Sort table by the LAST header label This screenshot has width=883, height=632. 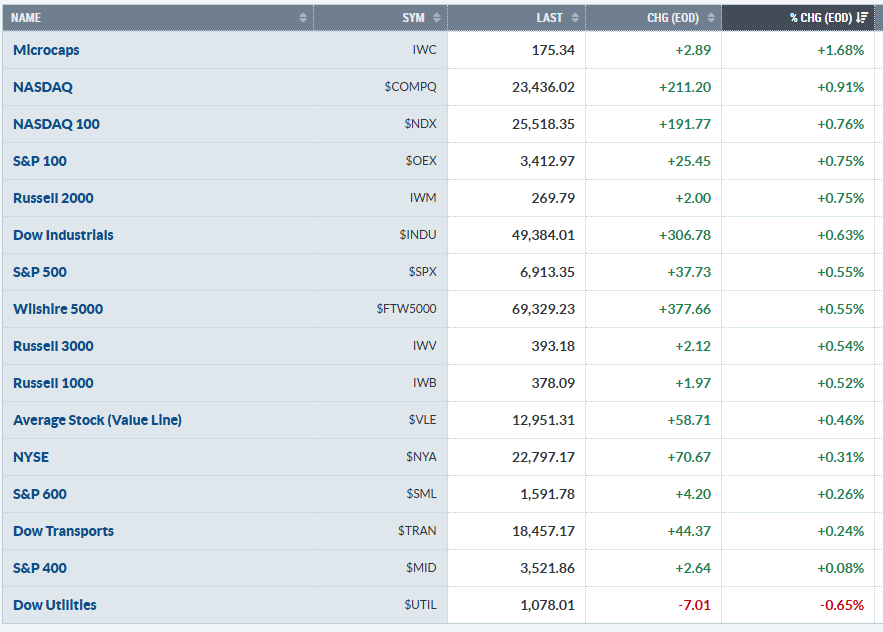pos(550,18)
